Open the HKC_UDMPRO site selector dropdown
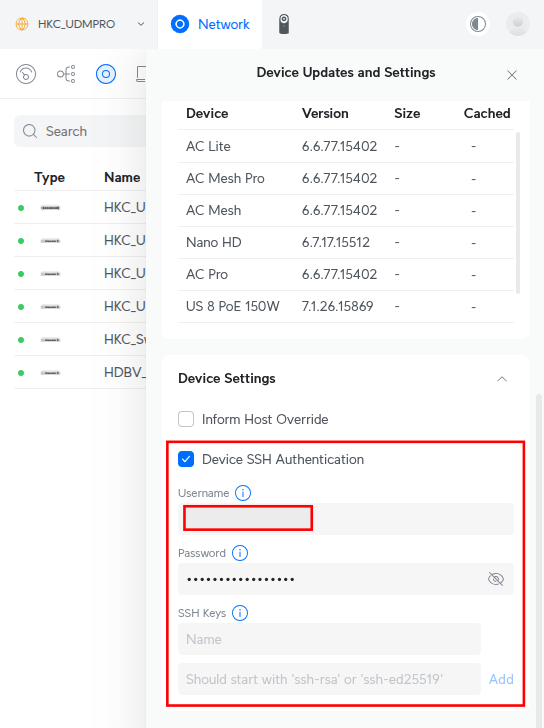Screen dimensions: 544x728 80,24
